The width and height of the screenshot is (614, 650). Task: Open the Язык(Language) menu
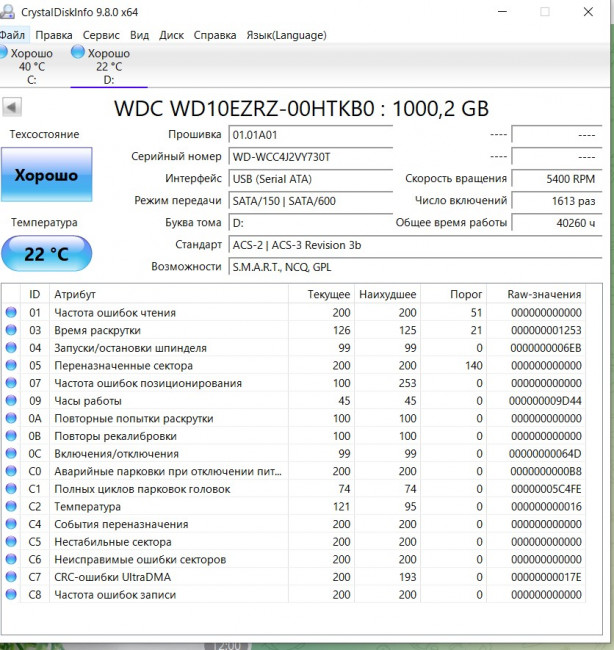pyautogui.click(x=286, y=35)
